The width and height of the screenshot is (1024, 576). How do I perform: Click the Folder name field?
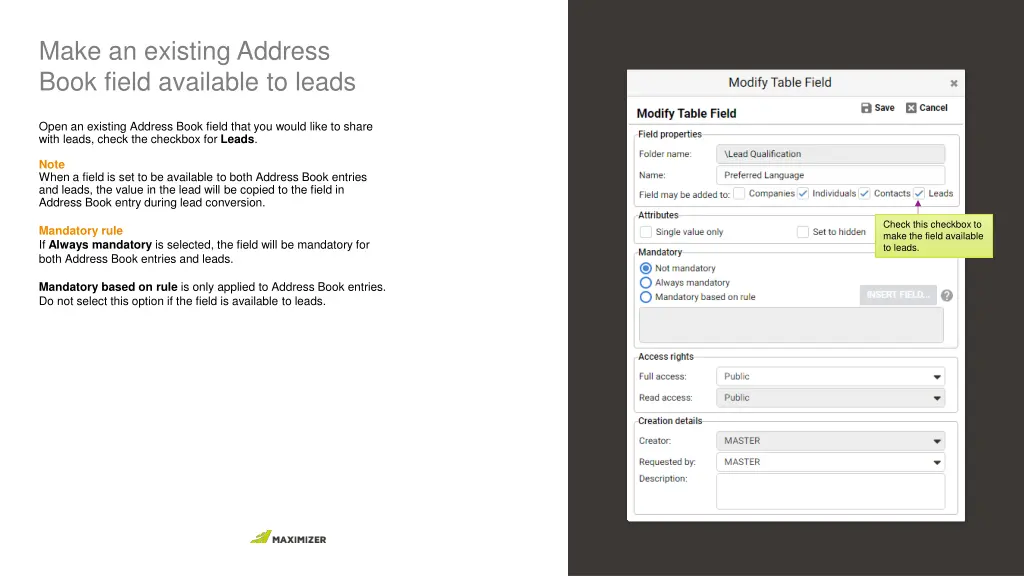pyautogui.click(x=830, y=154)
